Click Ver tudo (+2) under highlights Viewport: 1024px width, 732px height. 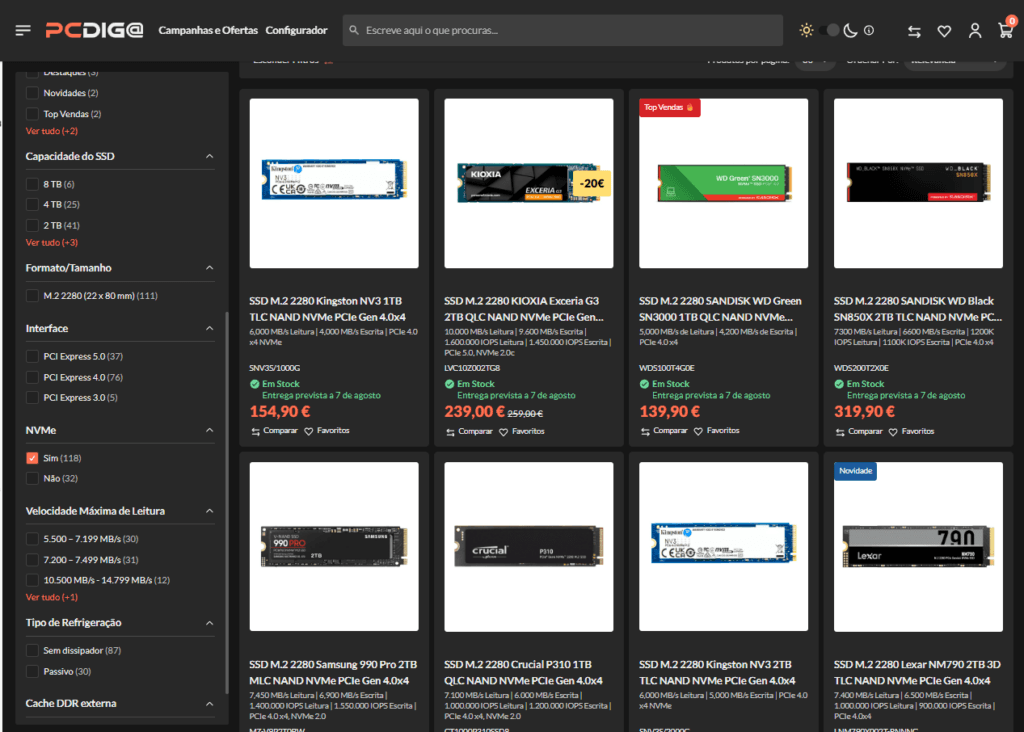pos(52,131)
